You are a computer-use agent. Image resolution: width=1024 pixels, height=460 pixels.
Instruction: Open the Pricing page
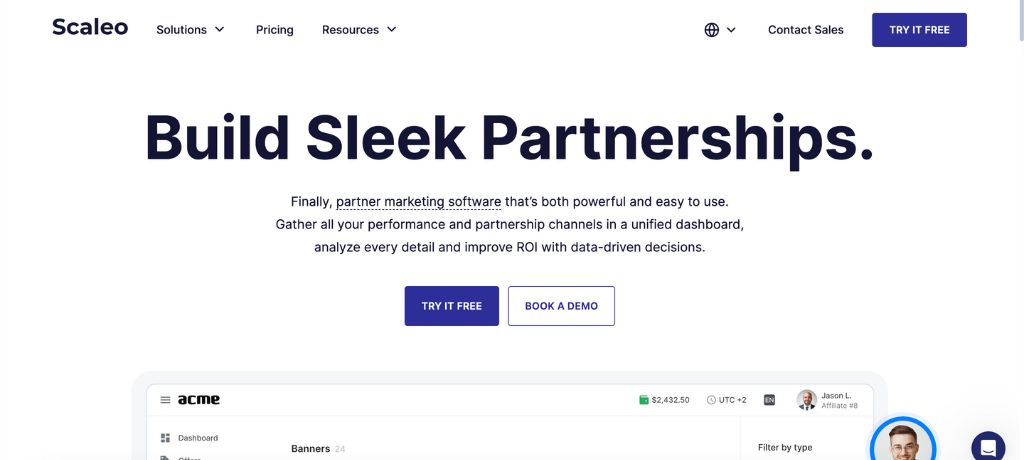(x=275, y=30)
